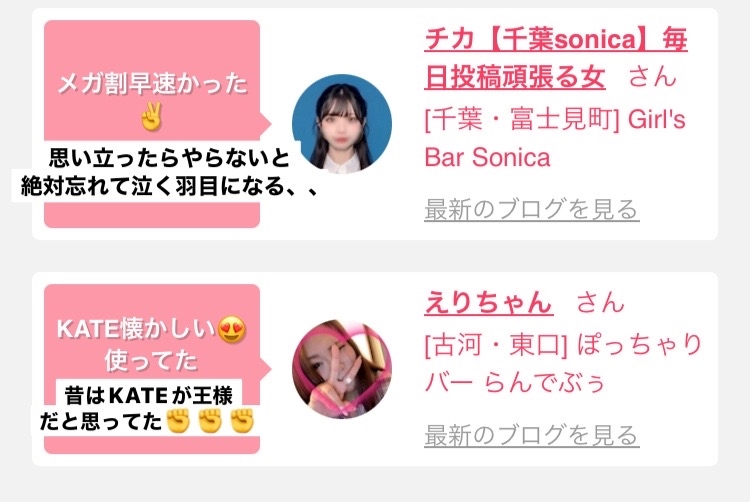Viewport: 750px width, 502px height.
Task: Click caption 昔はKATEが王様 text overlay
Action: coord(149,395)
